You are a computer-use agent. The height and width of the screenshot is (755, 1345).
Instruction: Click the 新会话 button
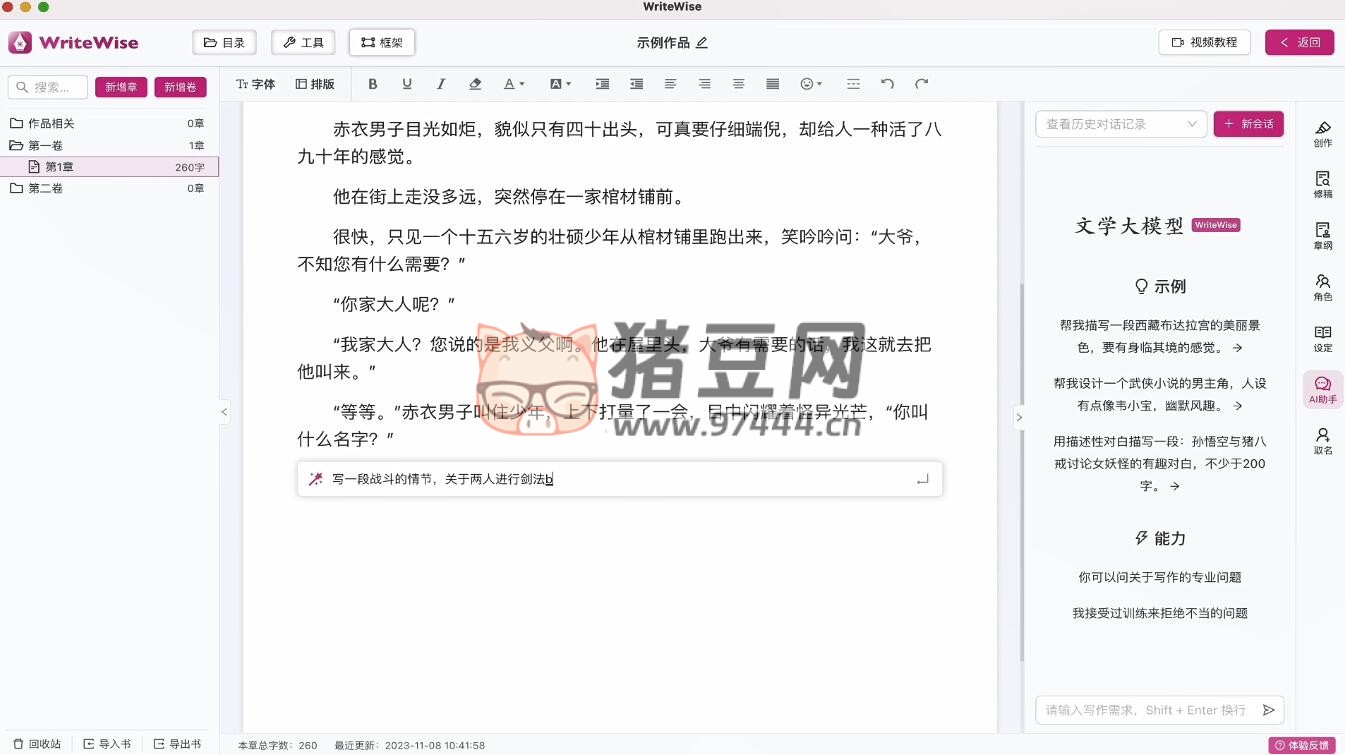[x=1248, y=124]
